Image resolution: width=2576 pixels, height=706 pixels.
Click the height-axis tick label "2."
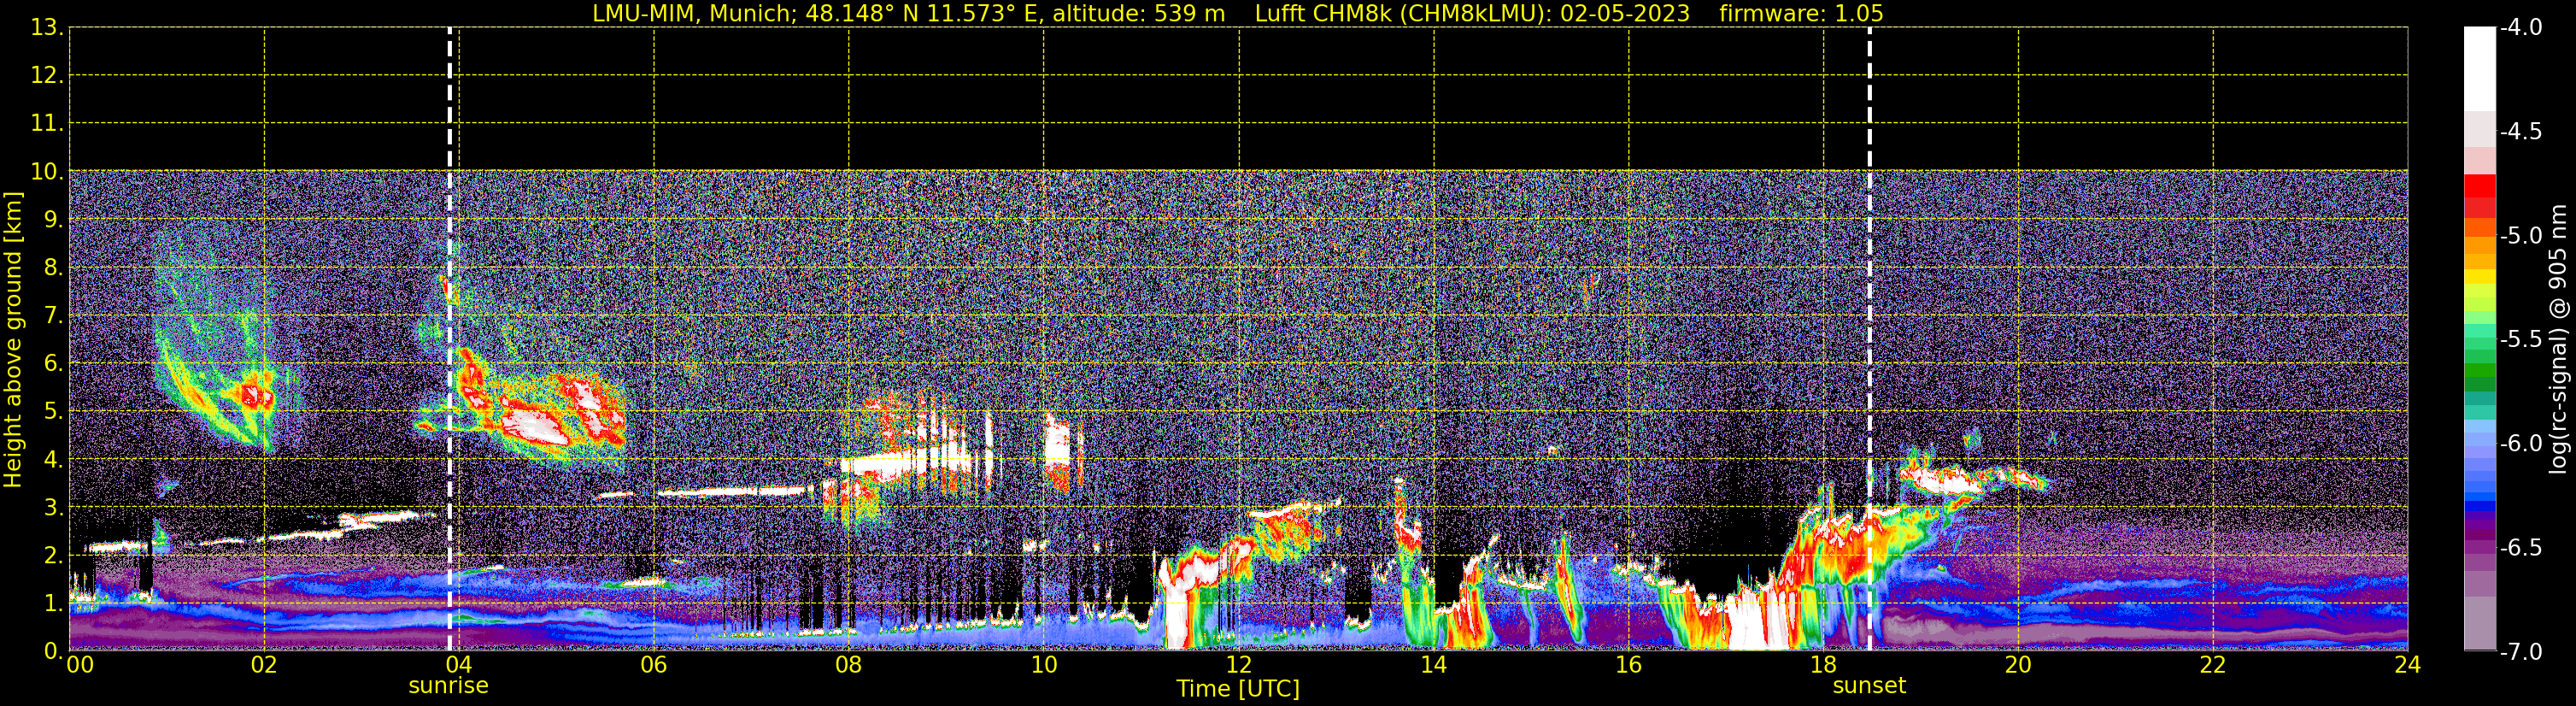pyautogui.click(x=53, y=555)
